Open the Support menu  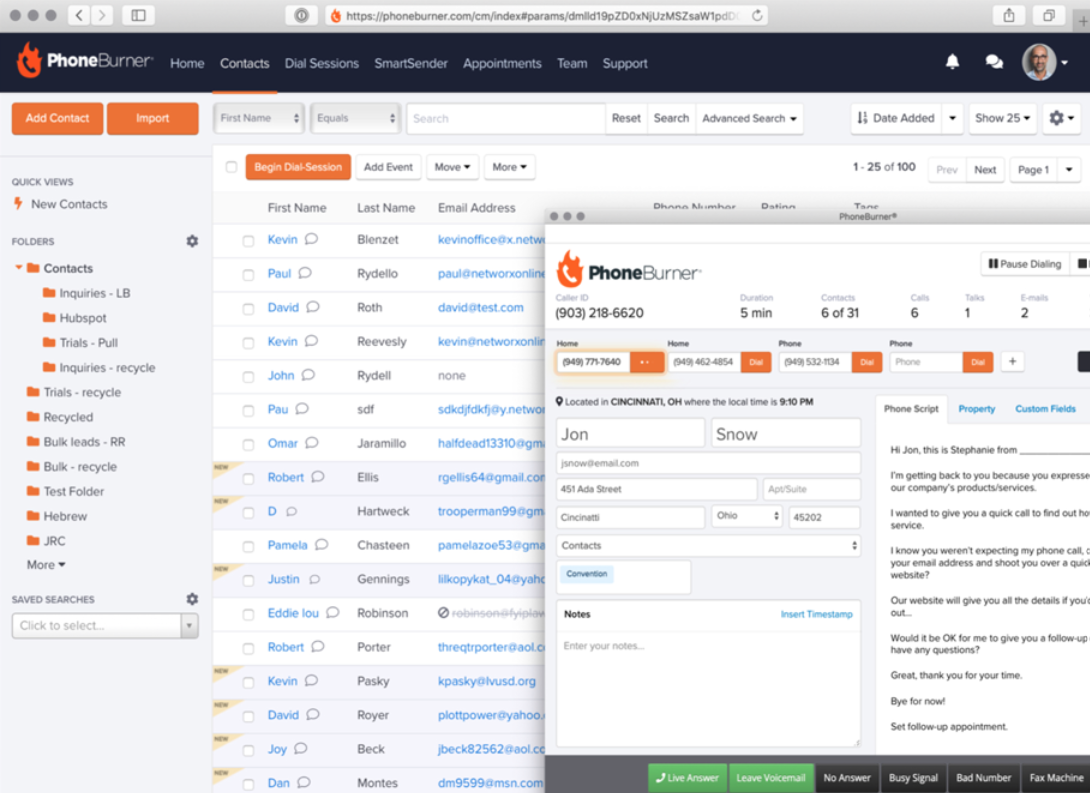pos(624,63)
